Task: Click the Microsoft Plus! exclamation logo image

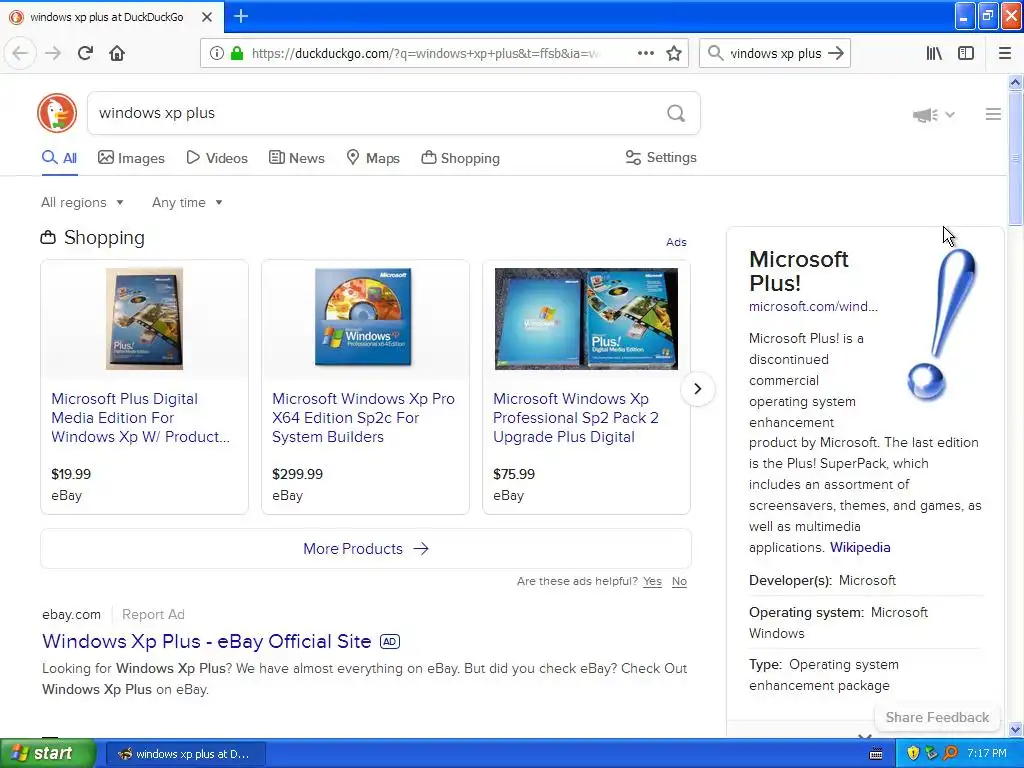Action: pos(942,325)
